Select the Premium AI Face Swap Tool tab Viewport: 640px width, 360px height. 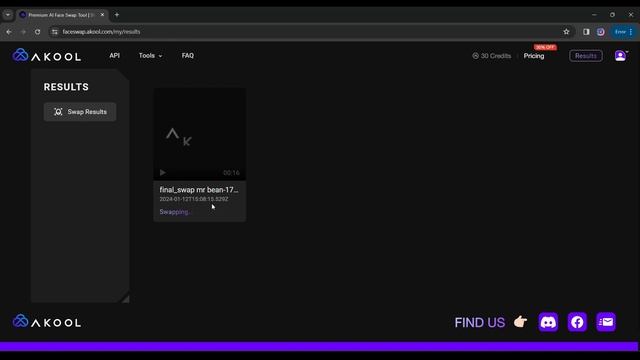pos(61,15)
